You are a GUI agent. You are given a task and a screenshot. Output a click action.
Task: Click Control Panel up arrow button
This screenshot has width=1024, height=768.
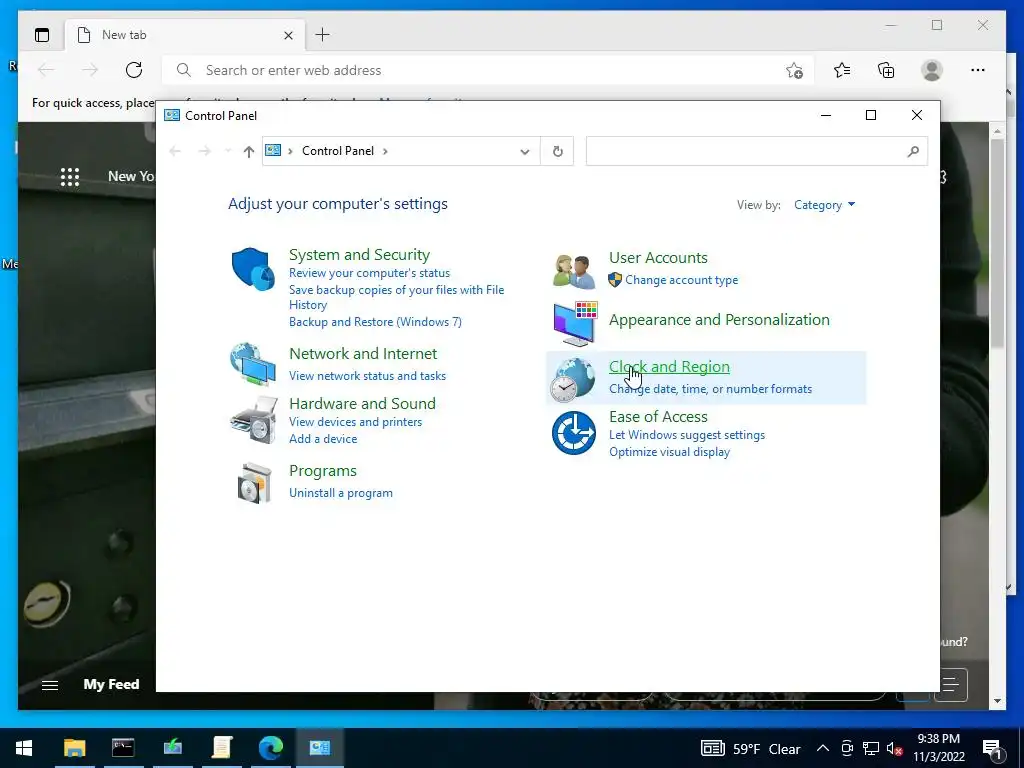[248, 152]
